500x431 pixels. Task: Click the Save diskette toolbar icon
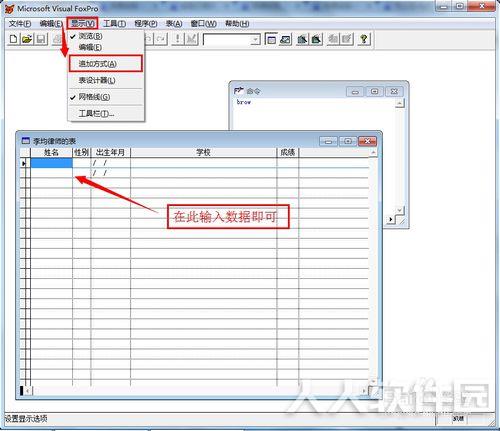41,39
